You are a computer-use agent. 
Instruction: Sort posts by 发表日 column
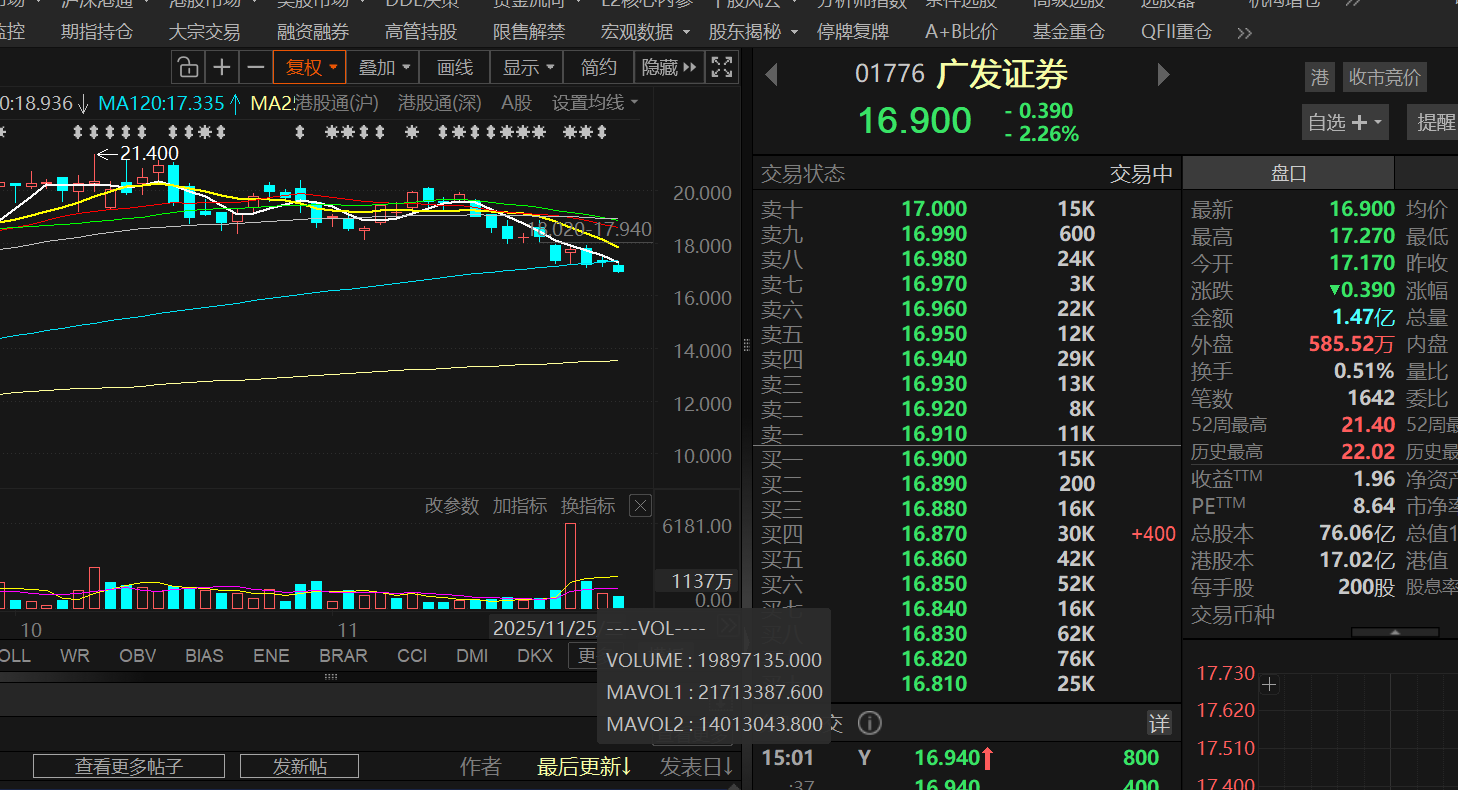(697, 767)
